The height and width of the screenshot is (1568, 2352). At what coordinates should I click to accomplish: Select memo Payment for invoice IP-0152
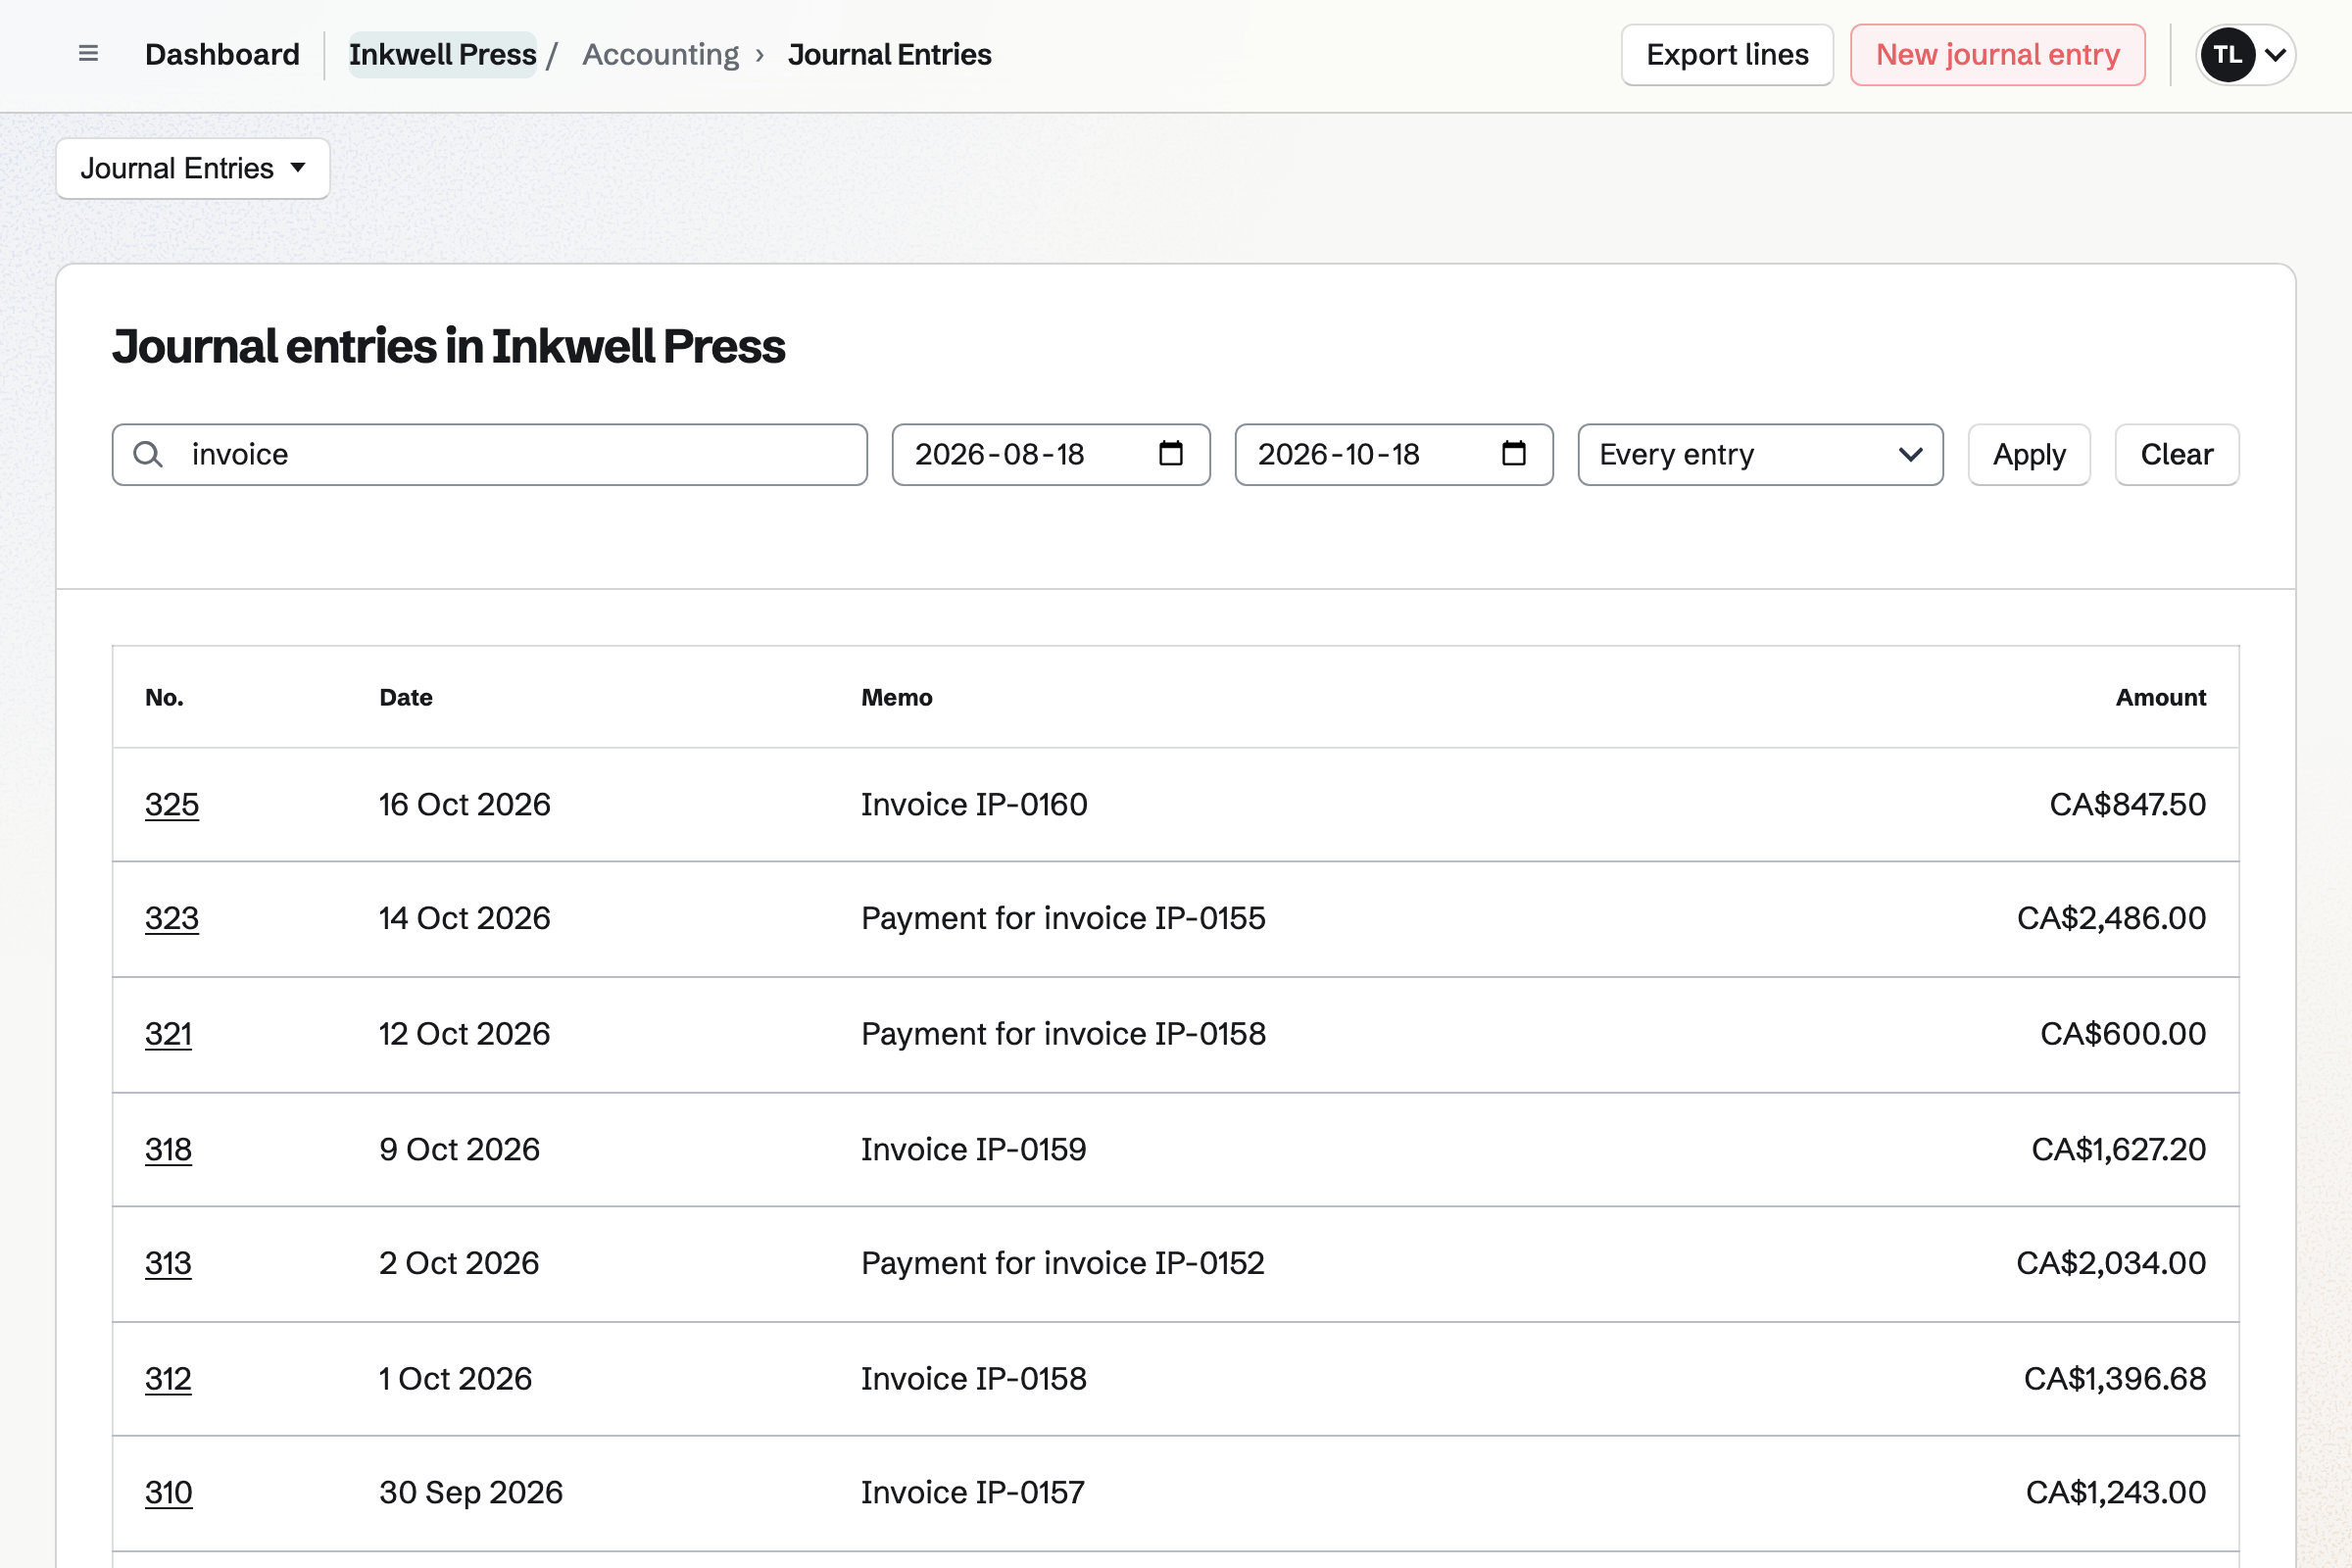[x=1063, y=1264]
